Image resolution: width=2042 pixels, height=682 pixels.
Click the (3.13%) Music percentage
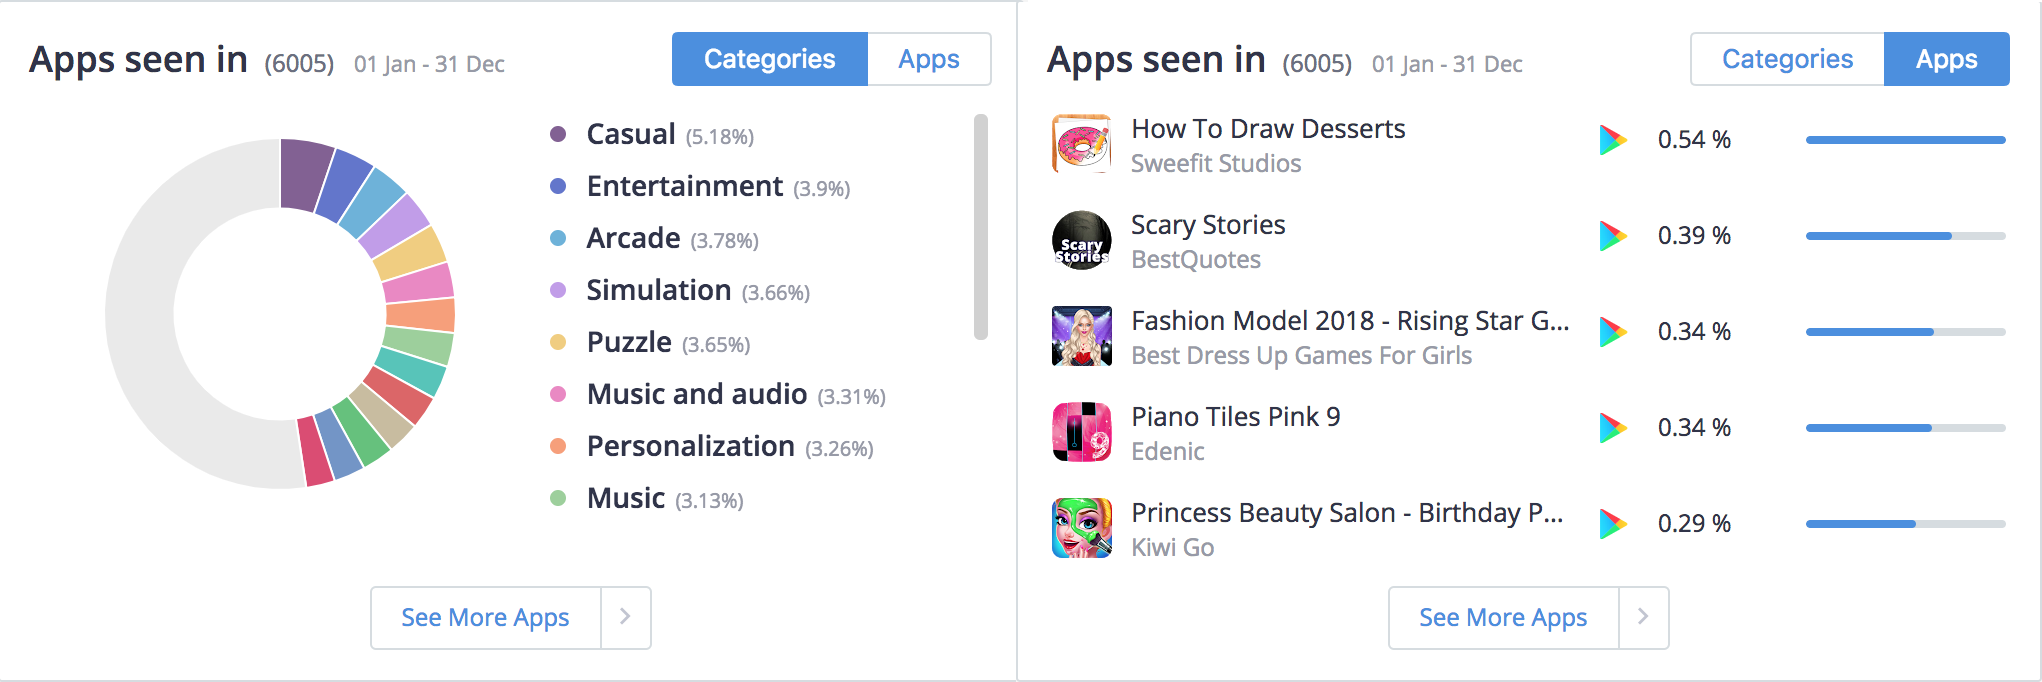tap(709, 501)
